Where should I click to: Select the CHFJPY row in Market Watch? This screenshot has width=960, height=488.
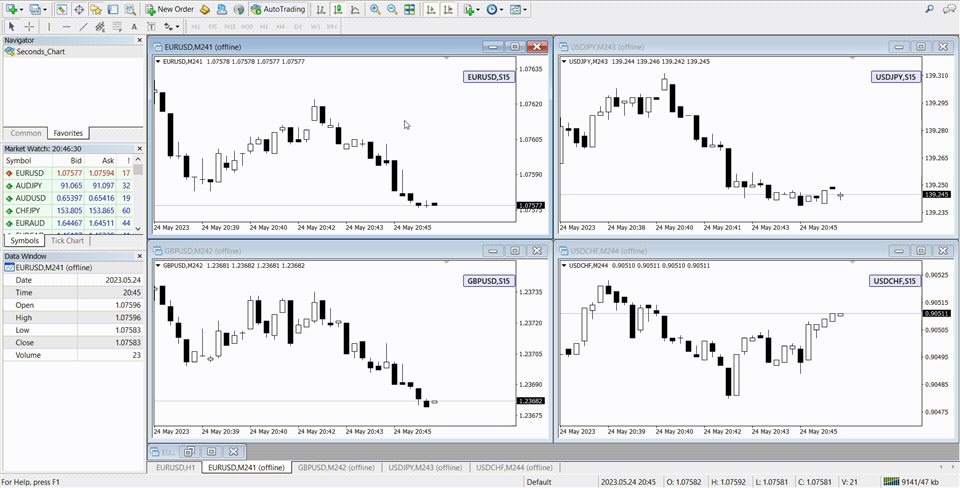[67, 210]
